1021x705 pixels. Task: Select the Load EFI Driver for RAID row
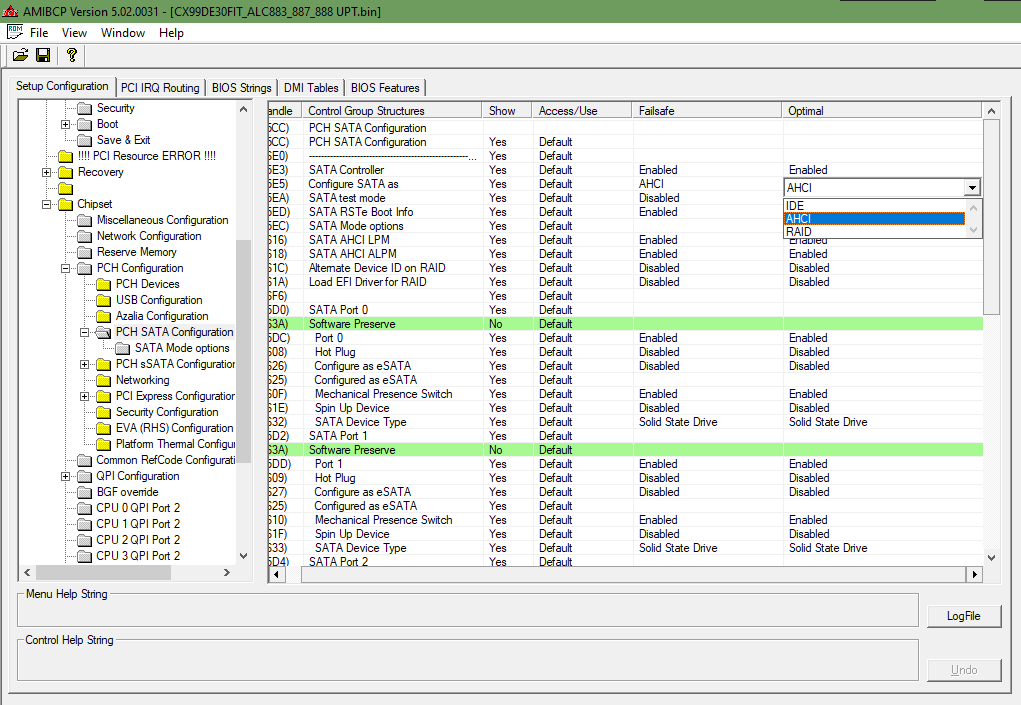(625, 282)
